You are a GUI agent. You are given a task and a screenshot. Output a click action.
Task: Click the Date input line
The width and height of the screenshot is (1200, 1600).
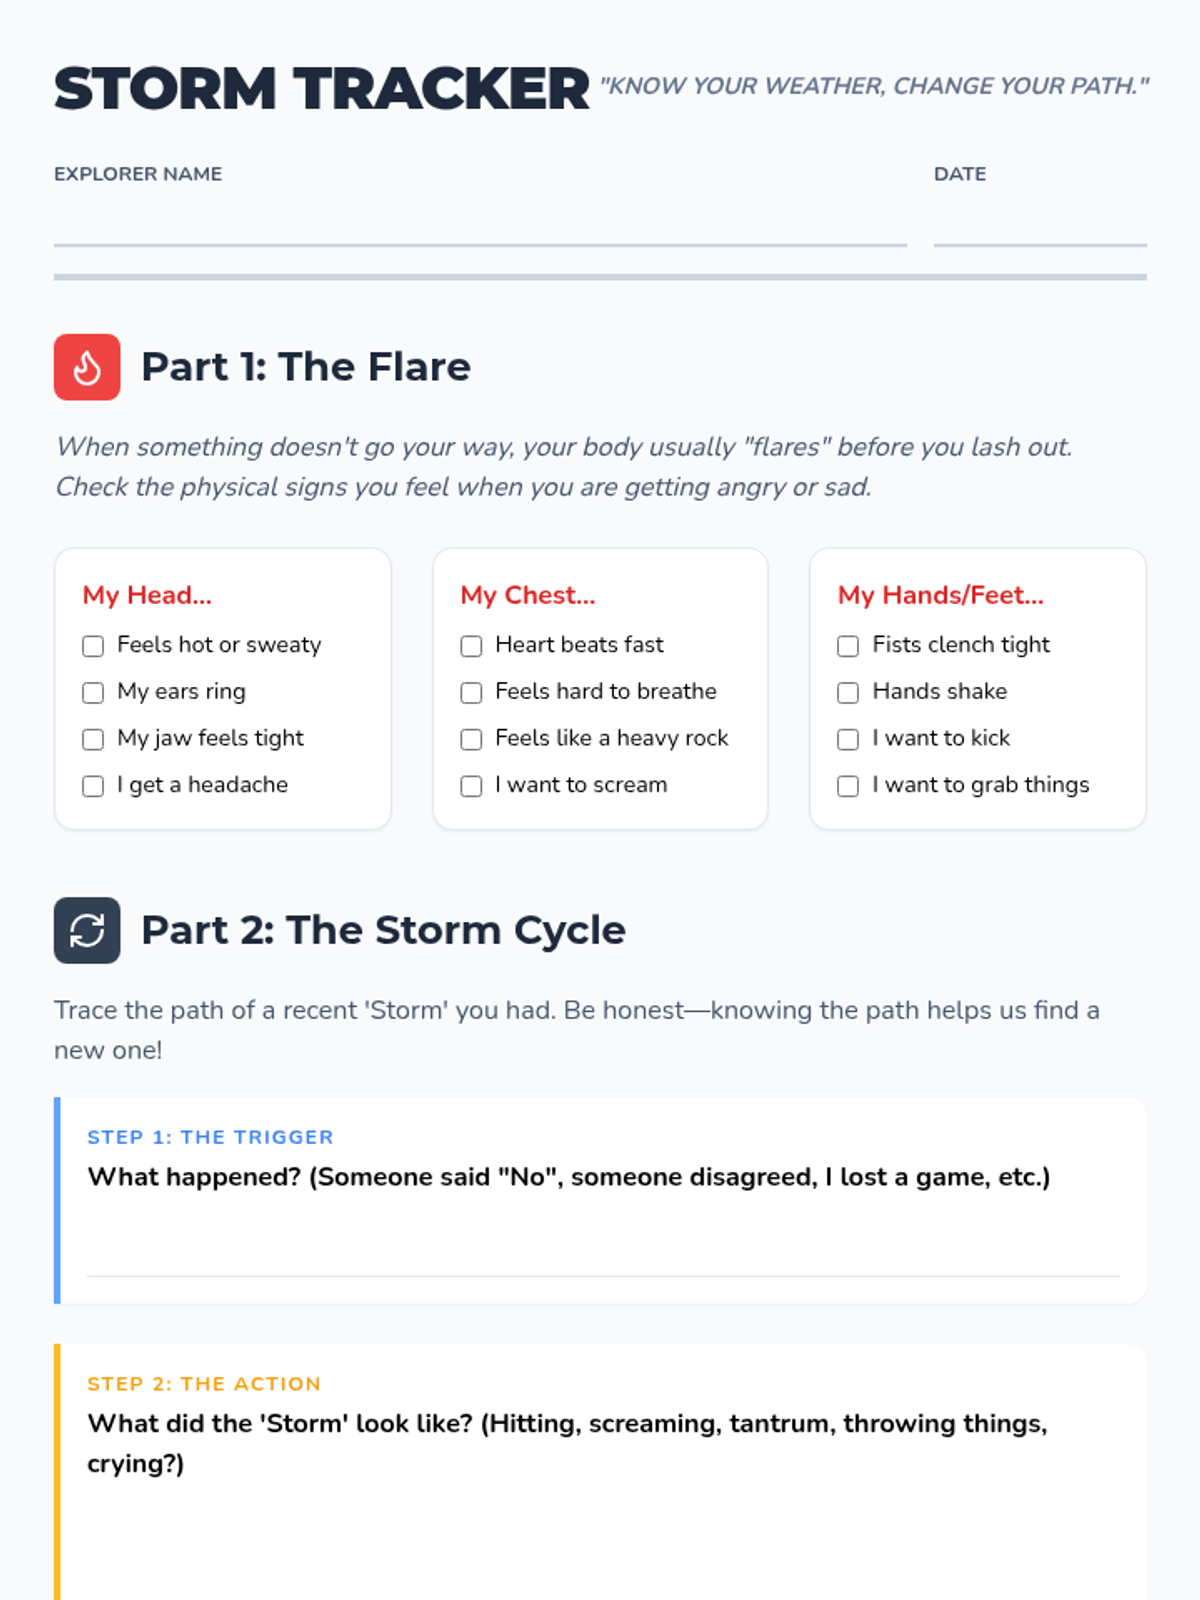[x=1040, y=223]
